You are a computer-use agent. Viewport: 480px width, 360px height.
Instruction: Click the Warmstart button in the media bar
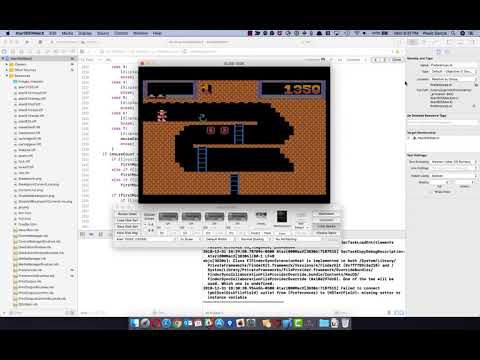tap(326, 214)
